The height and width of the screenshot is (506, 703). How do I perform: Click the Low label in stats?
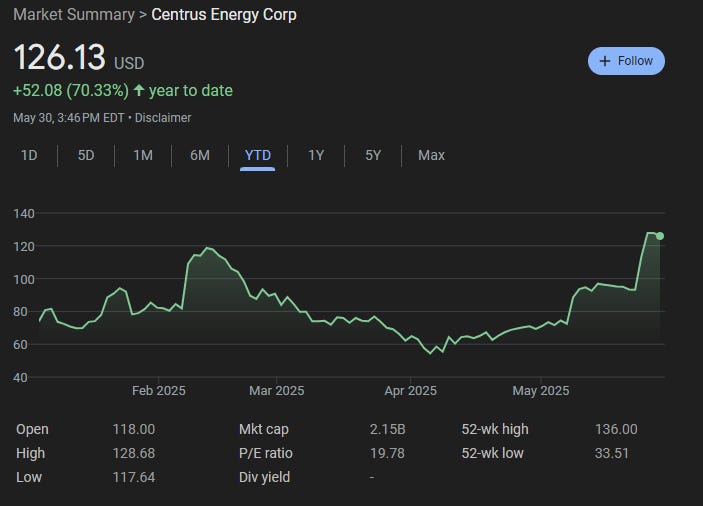(x=29, y=477)
